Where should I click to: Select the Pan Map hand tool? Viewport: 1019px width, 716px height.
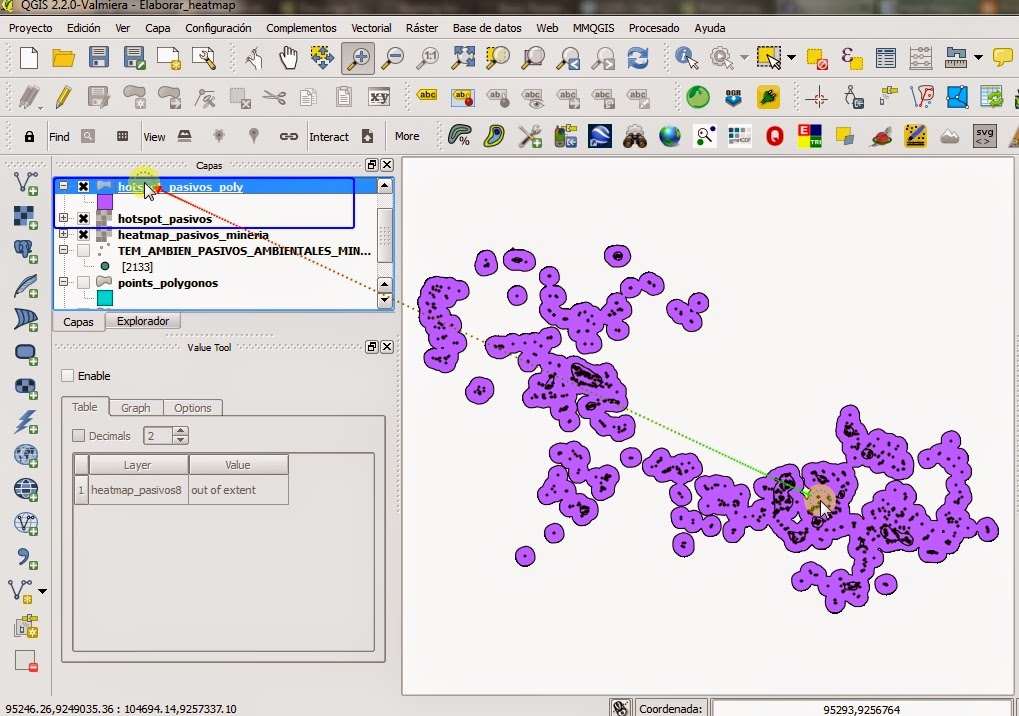(288, 58)
